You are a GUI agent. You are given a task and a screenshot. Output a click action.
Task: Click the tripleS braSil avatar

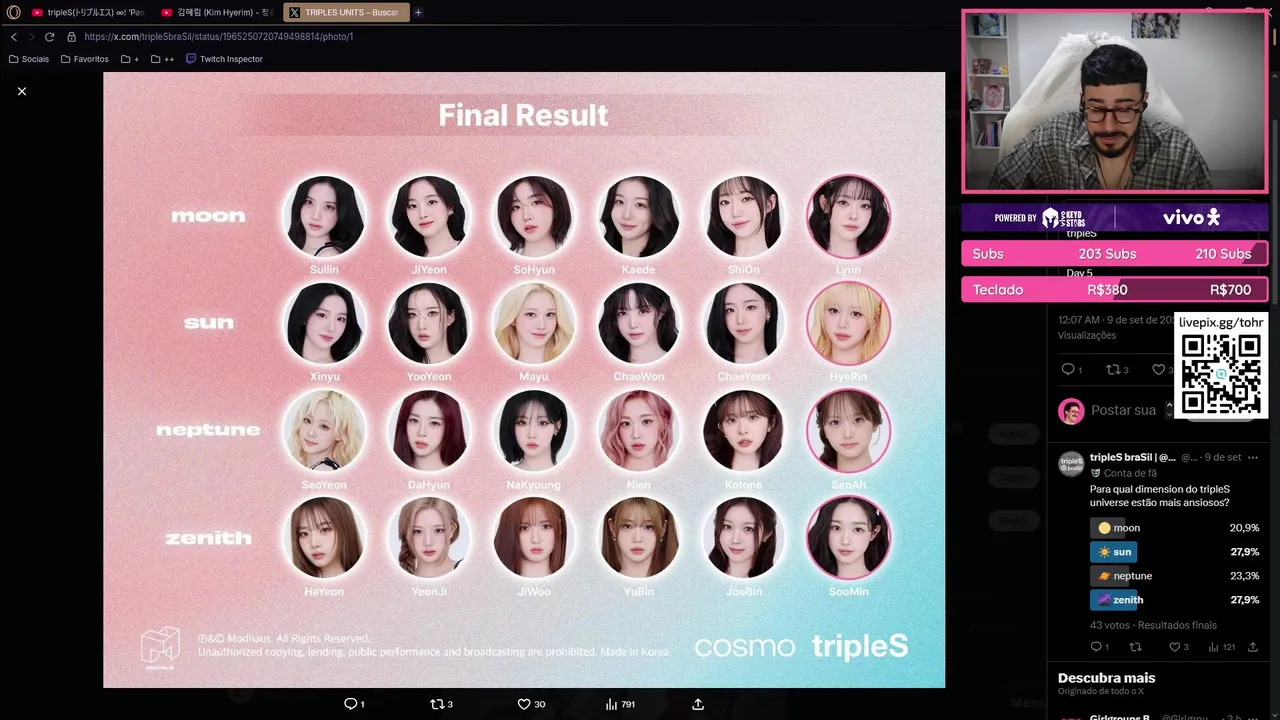coord(1071,462)
